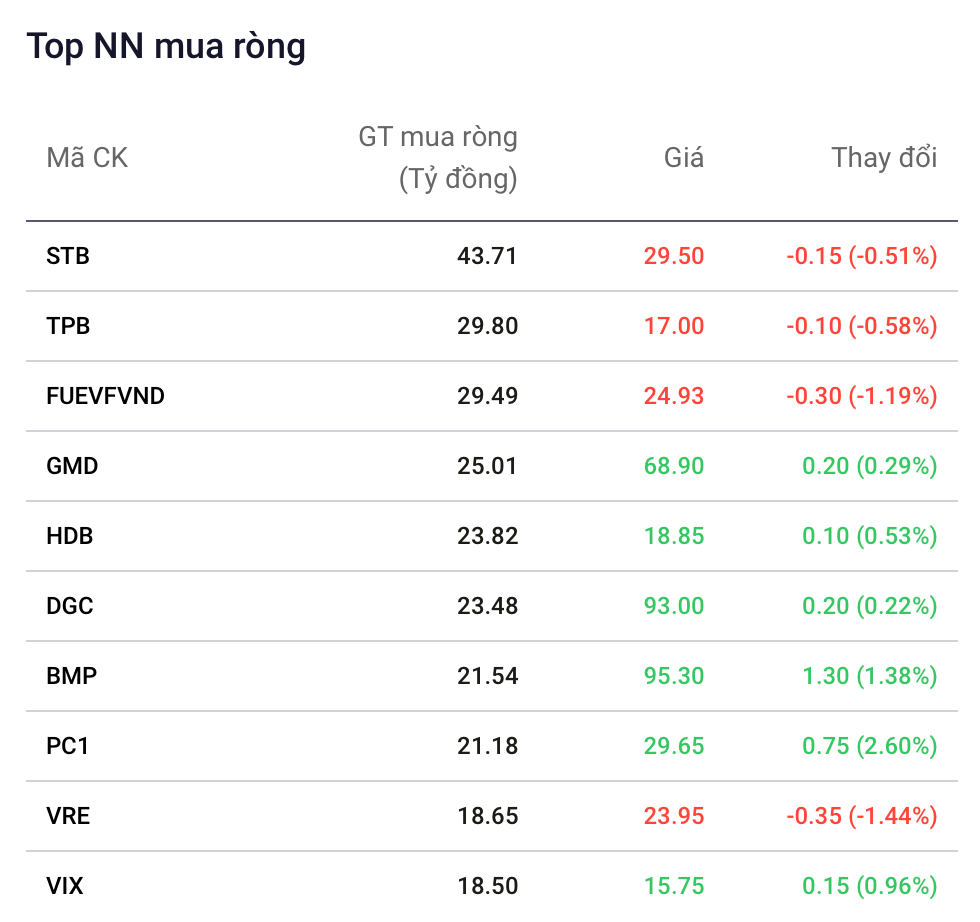The height and width of the screenshot is (922, 980).
Task: Select the TPB stock code
Action: tap(68, 326)
